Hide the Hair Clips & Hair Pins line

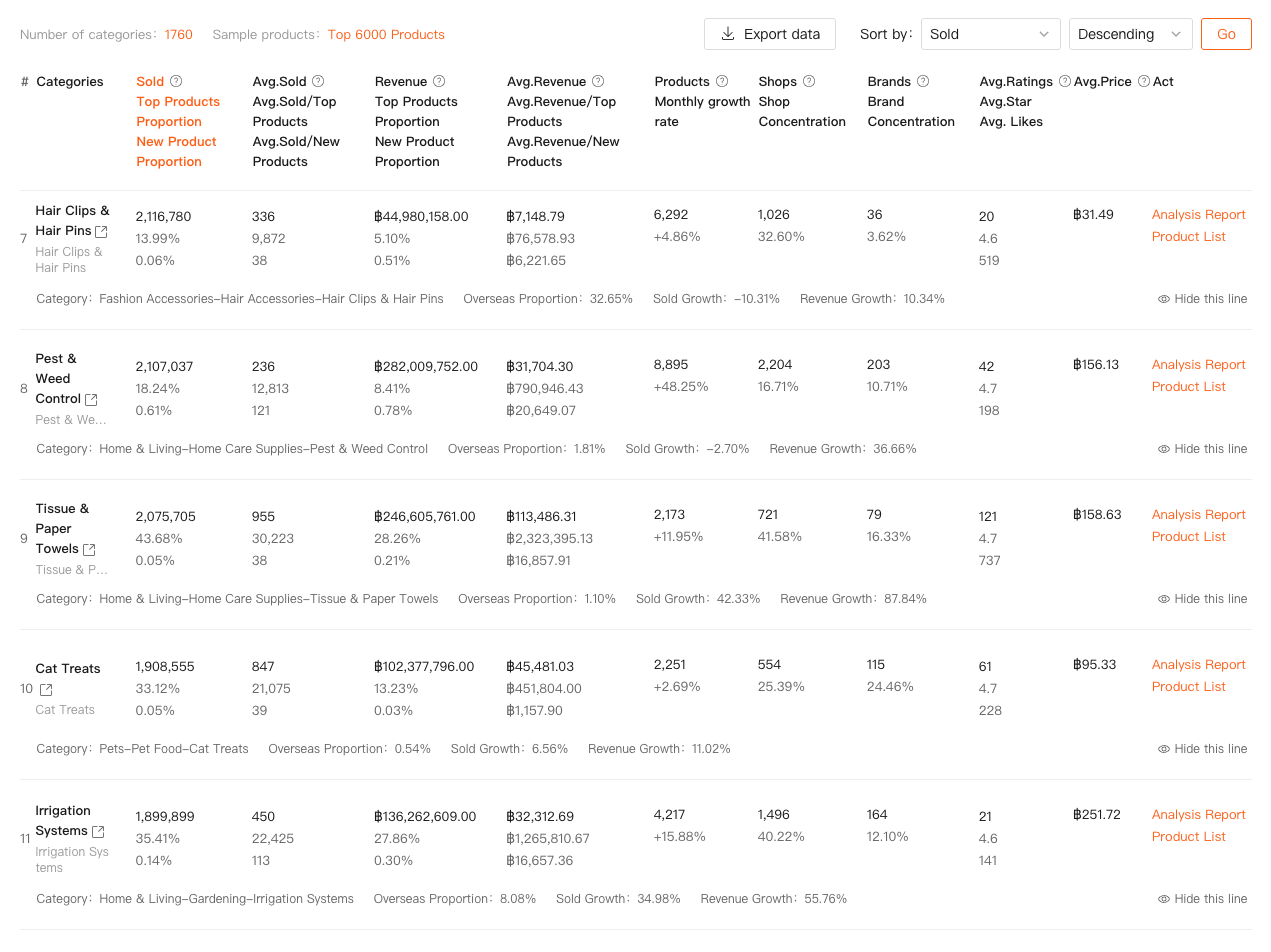coord(1202,299)
